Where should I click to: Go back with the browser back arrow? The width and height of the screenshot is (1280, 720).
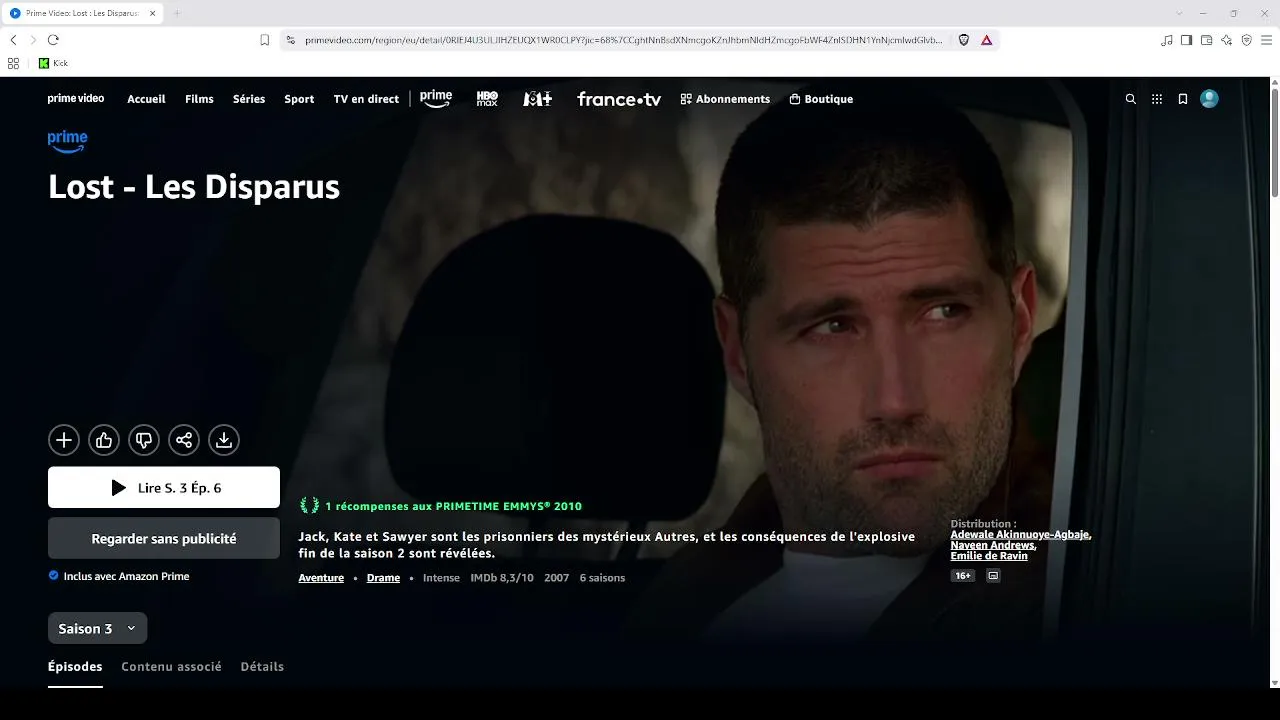[13, 40]
